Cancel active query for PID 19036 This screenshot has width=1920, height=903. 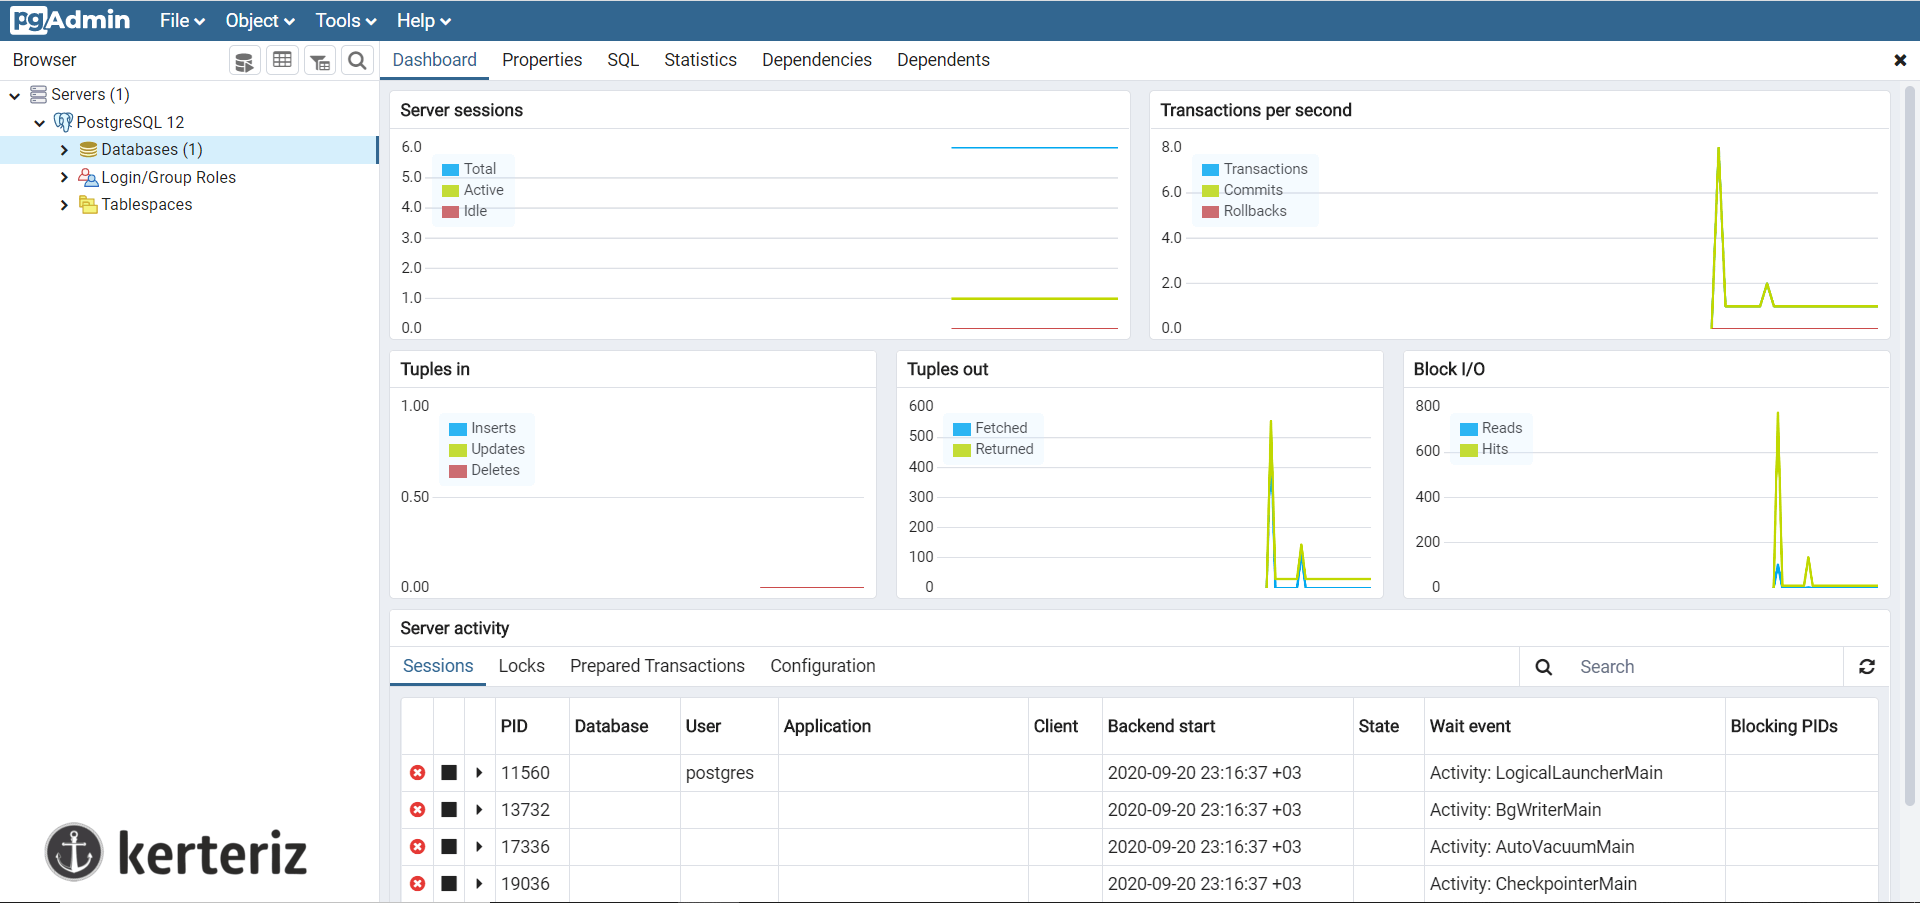click(449, 884)
